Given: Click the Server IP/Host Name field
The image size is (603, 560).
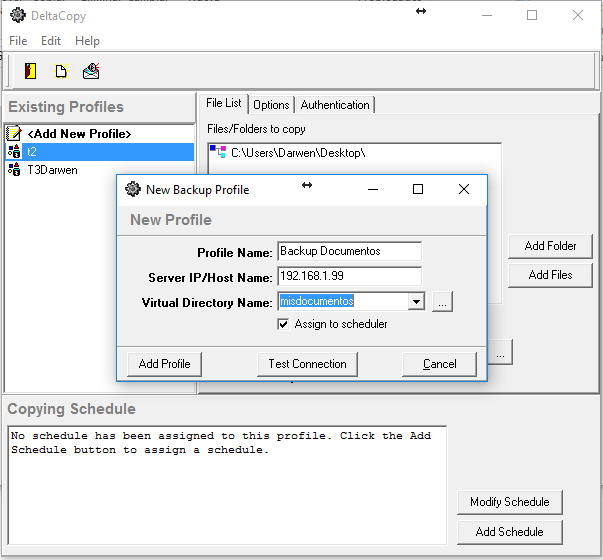Looking at the screenshot, I should 349,276.
